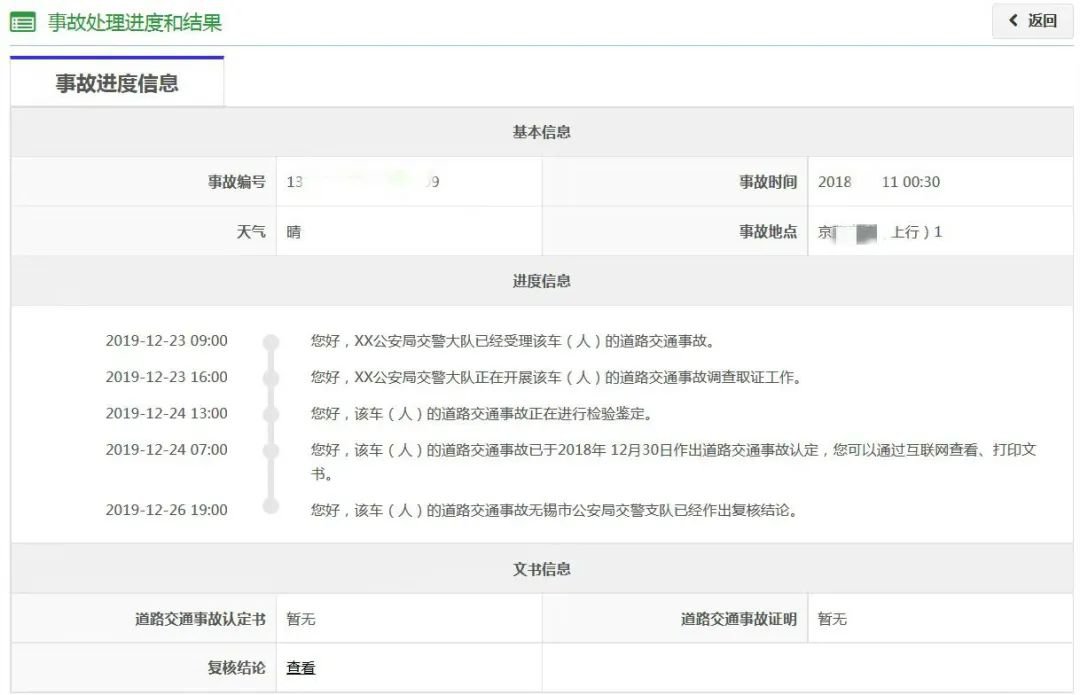Click timeline dot for 2019-12-24 07:00

click(270, 450)
